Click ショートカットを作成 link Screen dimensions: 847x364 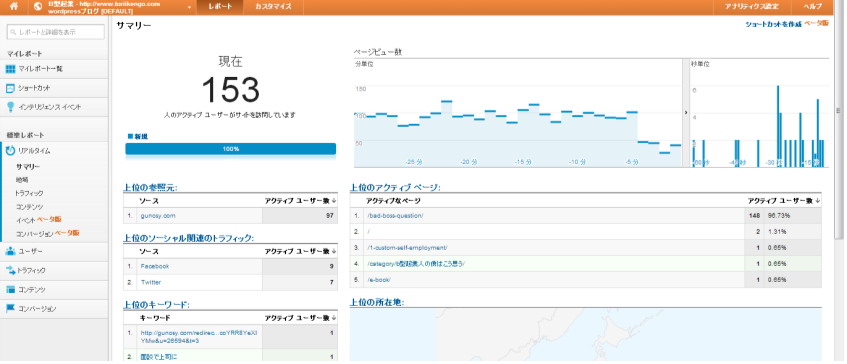[x=773, y=24]
